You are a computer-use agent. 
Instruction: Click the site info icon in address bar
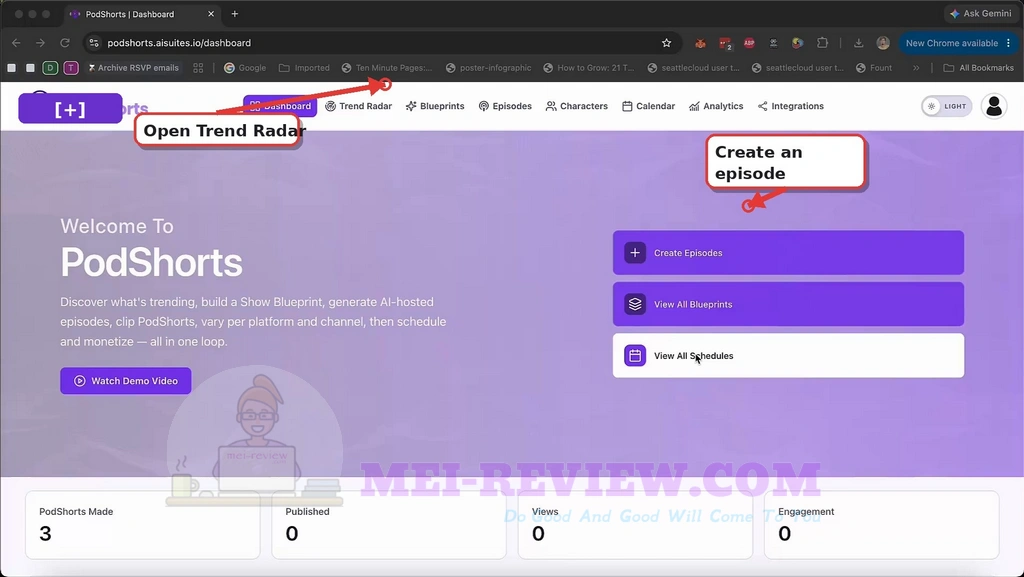click(94, 43)
